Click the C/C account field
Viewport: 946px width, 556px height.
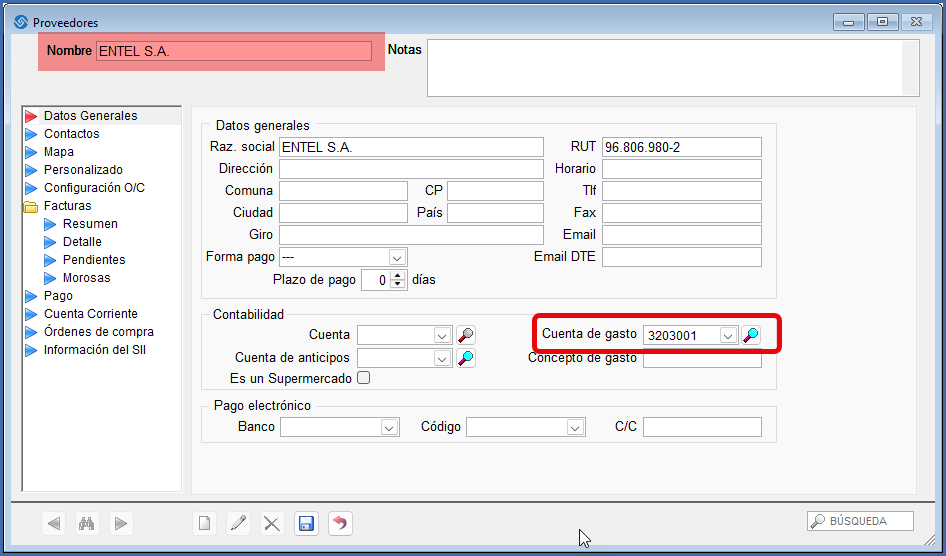coord(702,427)
